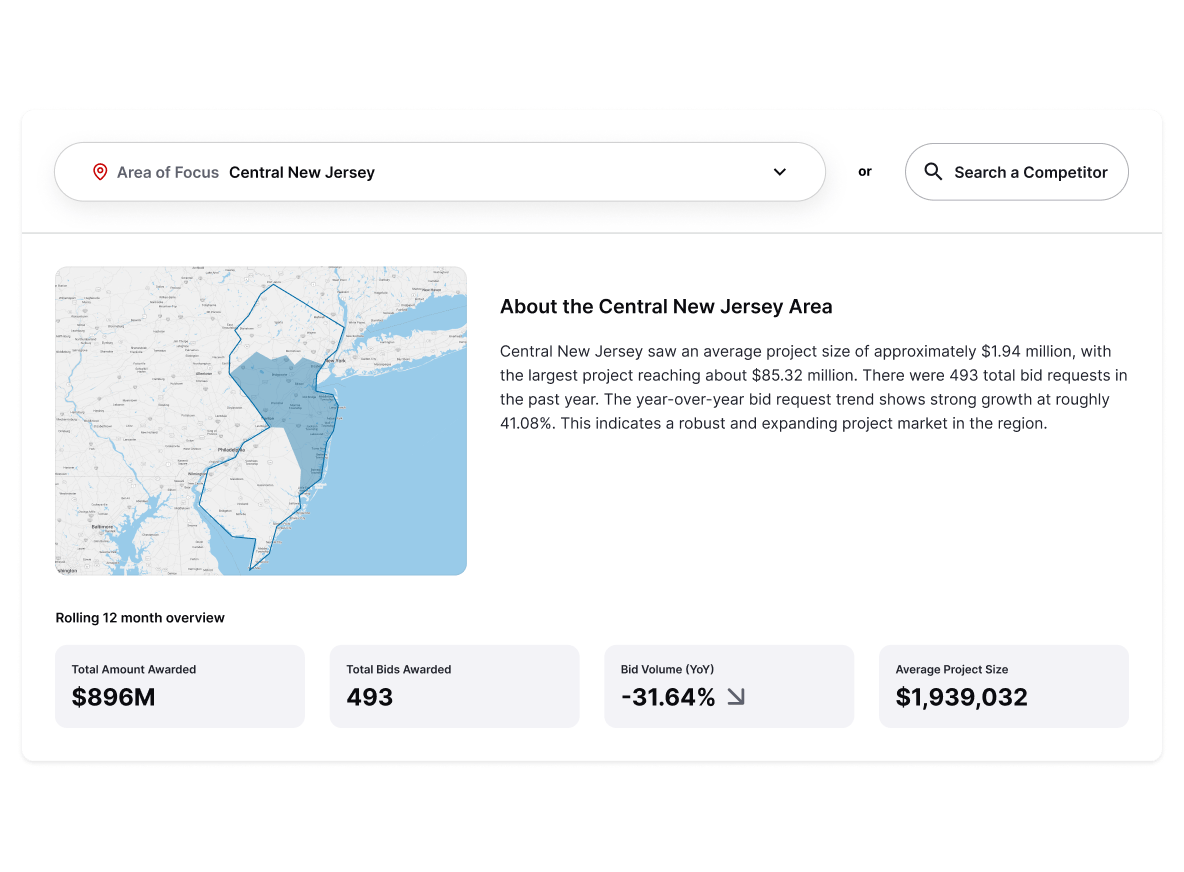This screenshot has height=872, width=1184.
Task: Click New York label on the map
Action: [x=333, y=360]
